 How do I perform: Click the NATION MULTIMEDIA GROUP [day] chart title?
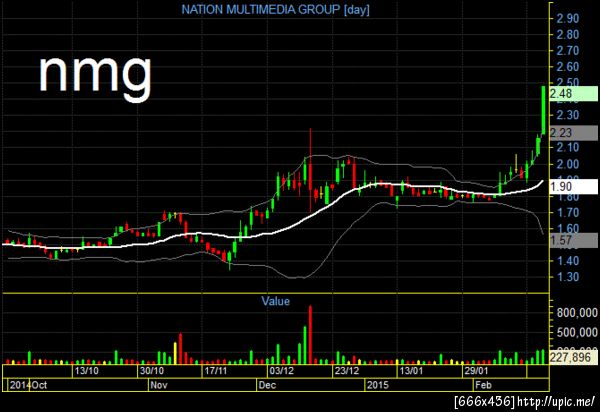276,9
